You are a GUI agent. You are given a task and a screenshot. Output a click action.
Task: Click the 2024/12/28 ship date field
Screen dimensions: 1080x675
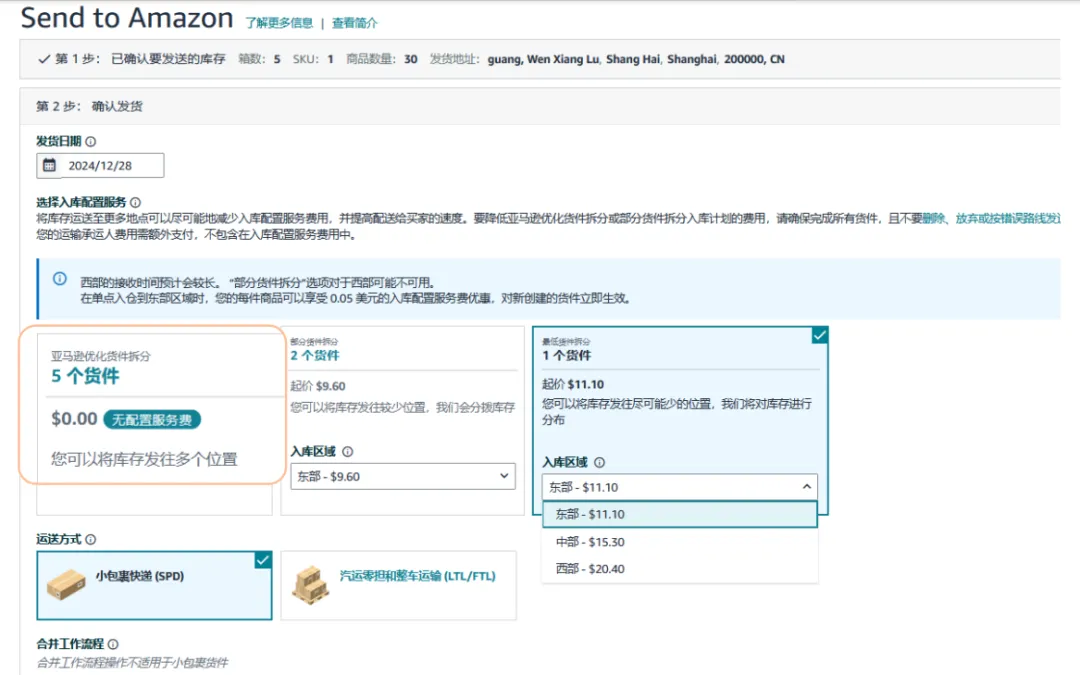click(x=110, y=166)
